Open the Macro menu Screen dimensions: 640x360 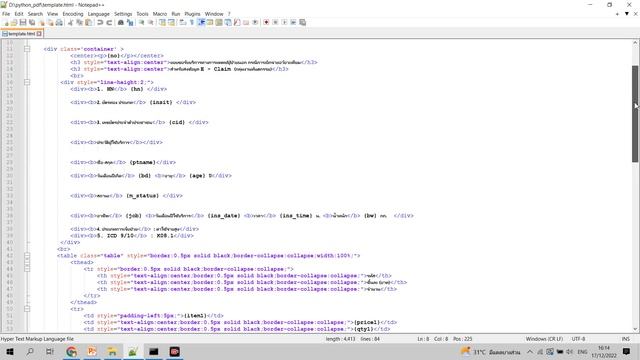tap(160, 14)
